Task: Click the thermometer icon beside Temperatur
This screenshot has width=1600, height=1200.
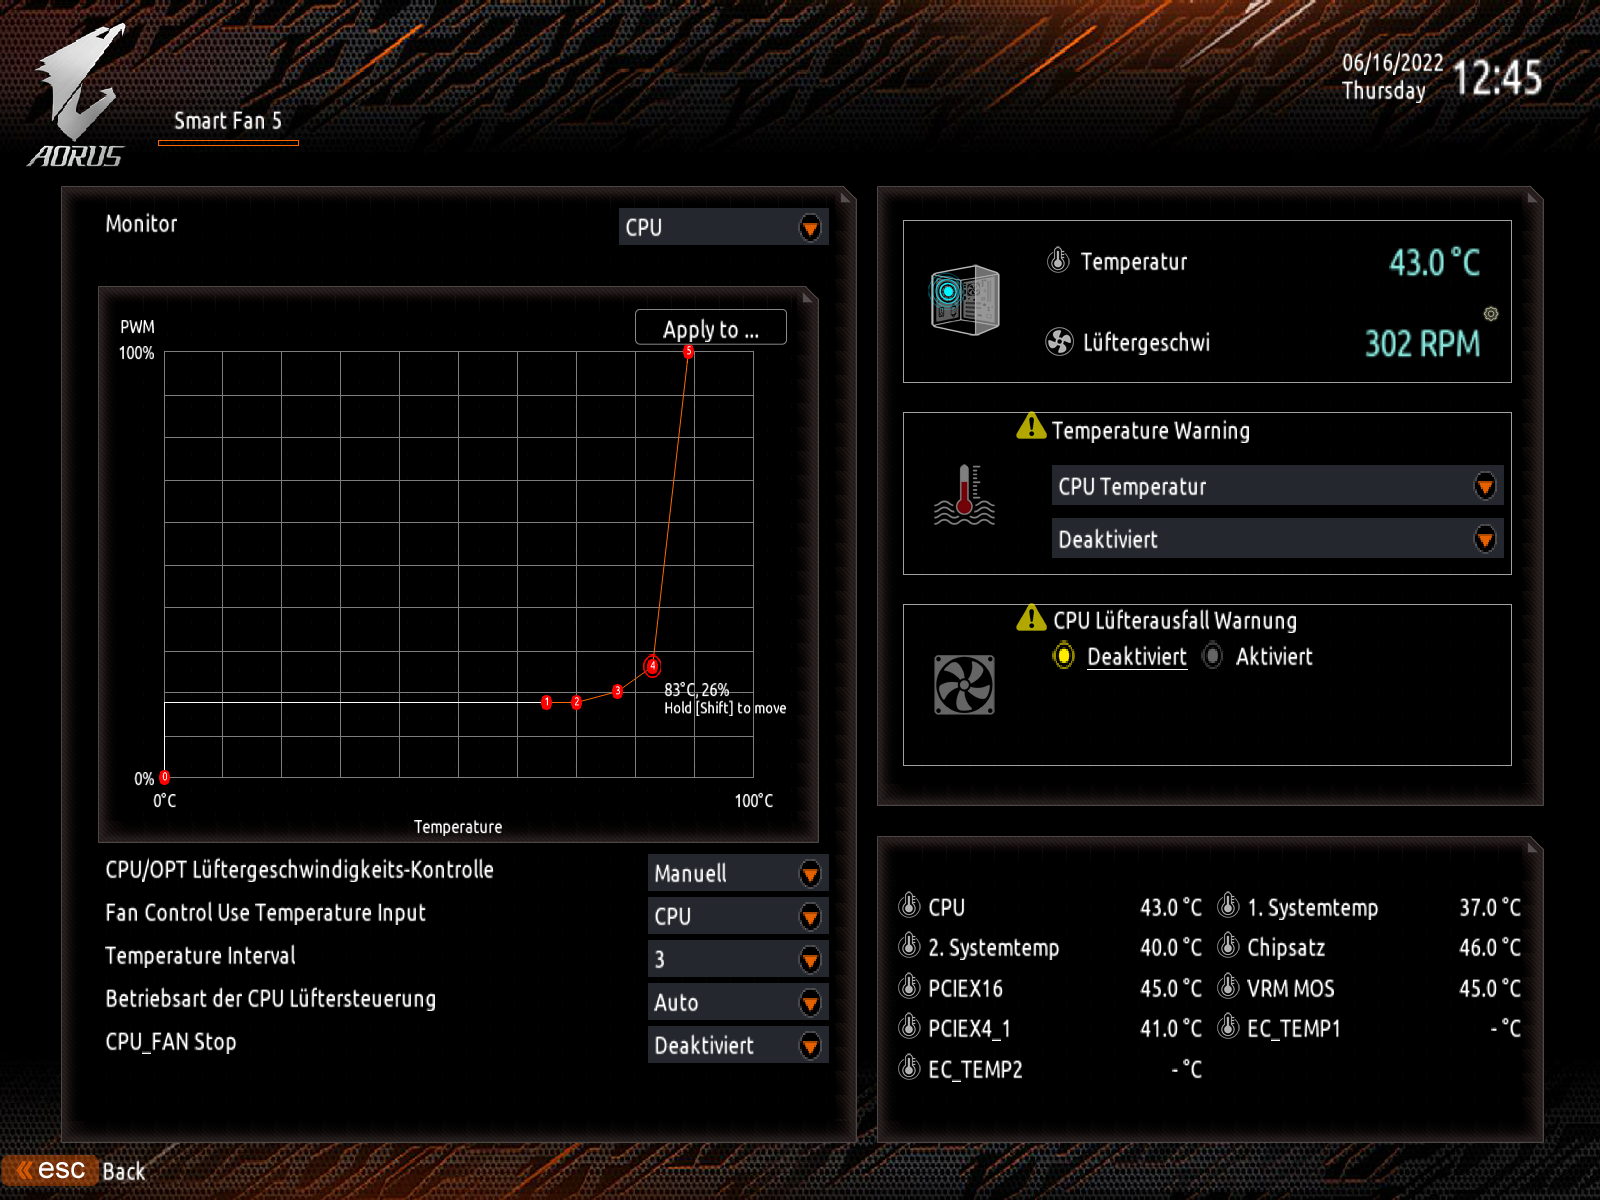Action: click(1058, 261)
